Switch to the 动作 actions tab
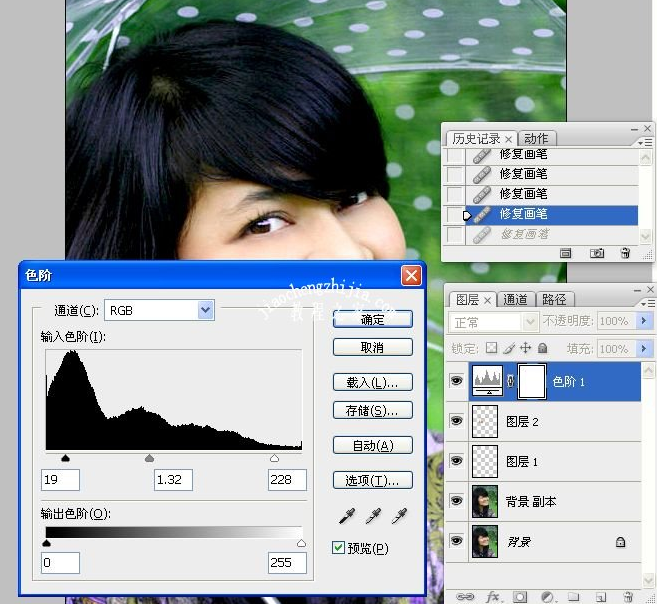This screenshot has width=660, height=608. (536, 139)
